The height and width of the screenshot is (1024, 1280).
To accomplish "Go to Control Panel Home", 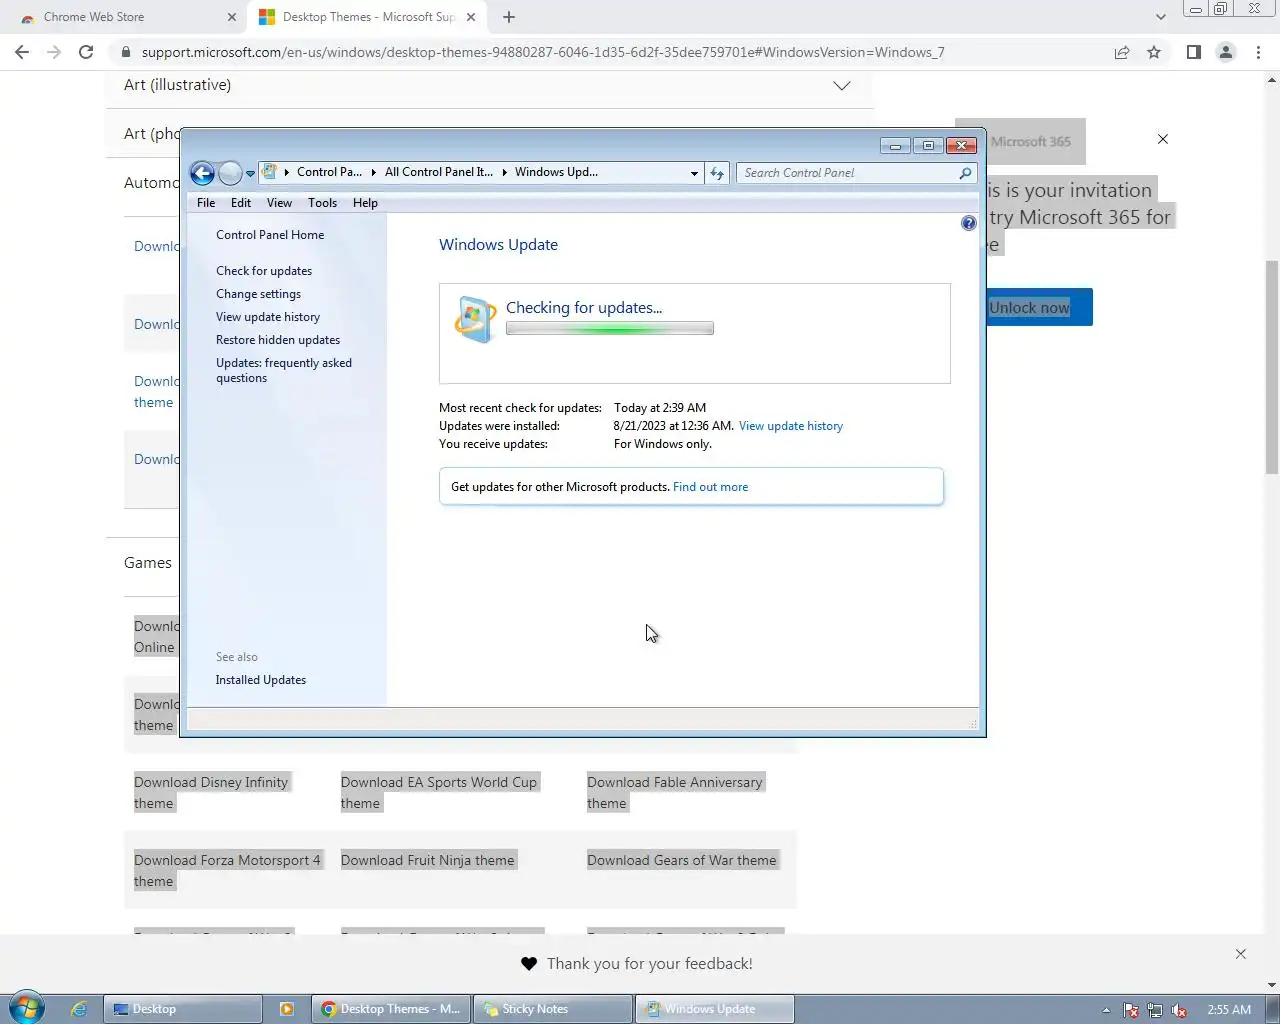I will coord(270,235).
